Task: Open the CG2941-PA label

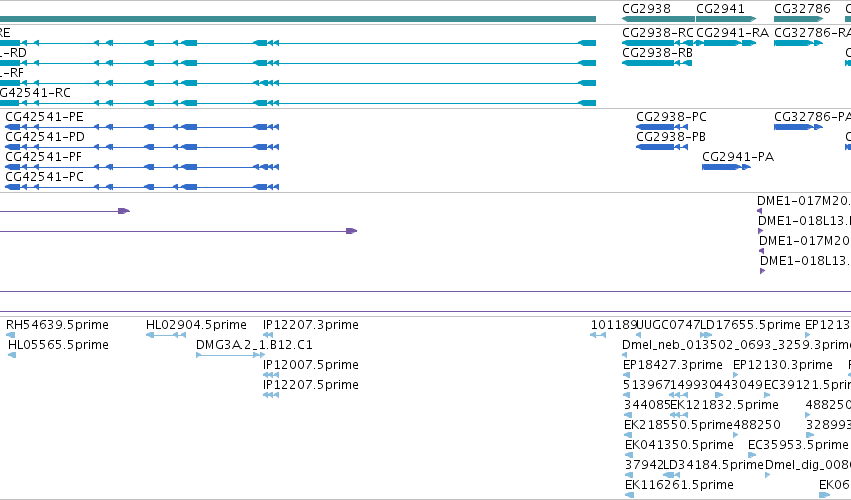Action: pos(738,157)
